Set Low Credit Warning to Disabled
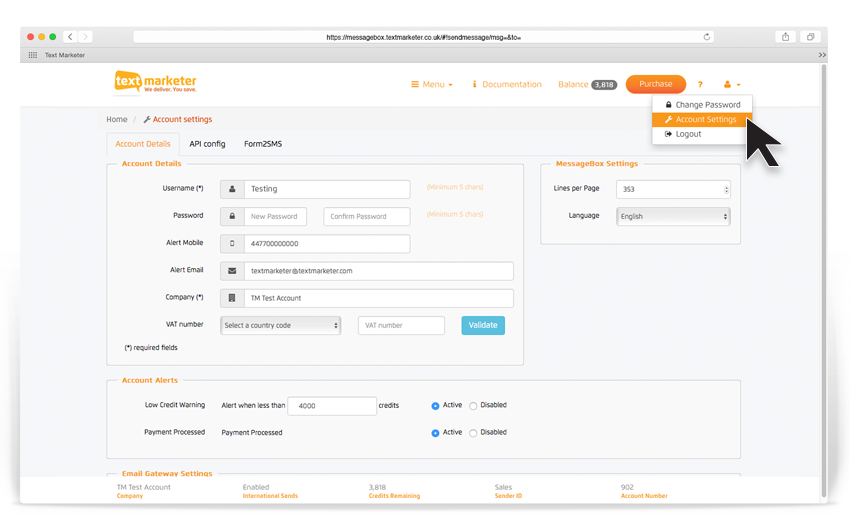 point(473,406)
